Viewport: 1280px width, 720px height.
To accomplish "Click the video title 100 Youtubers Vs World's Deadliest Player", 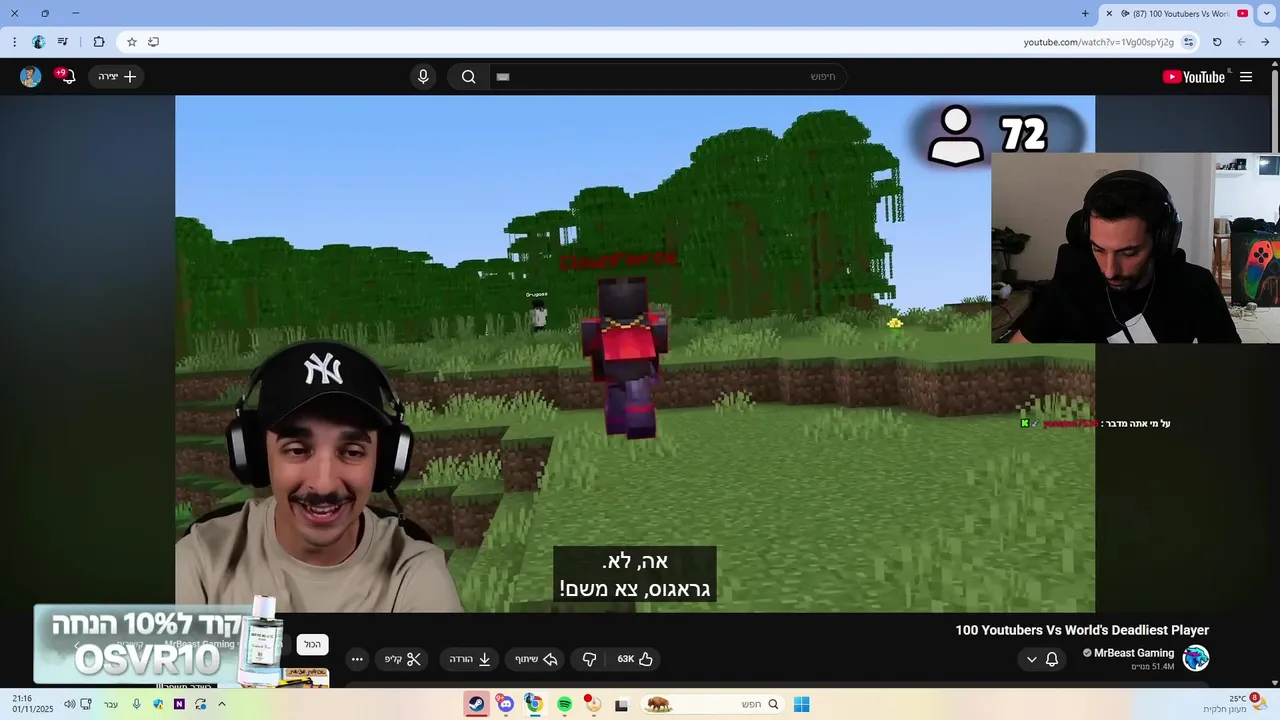I will click(x=1082, y=630).
